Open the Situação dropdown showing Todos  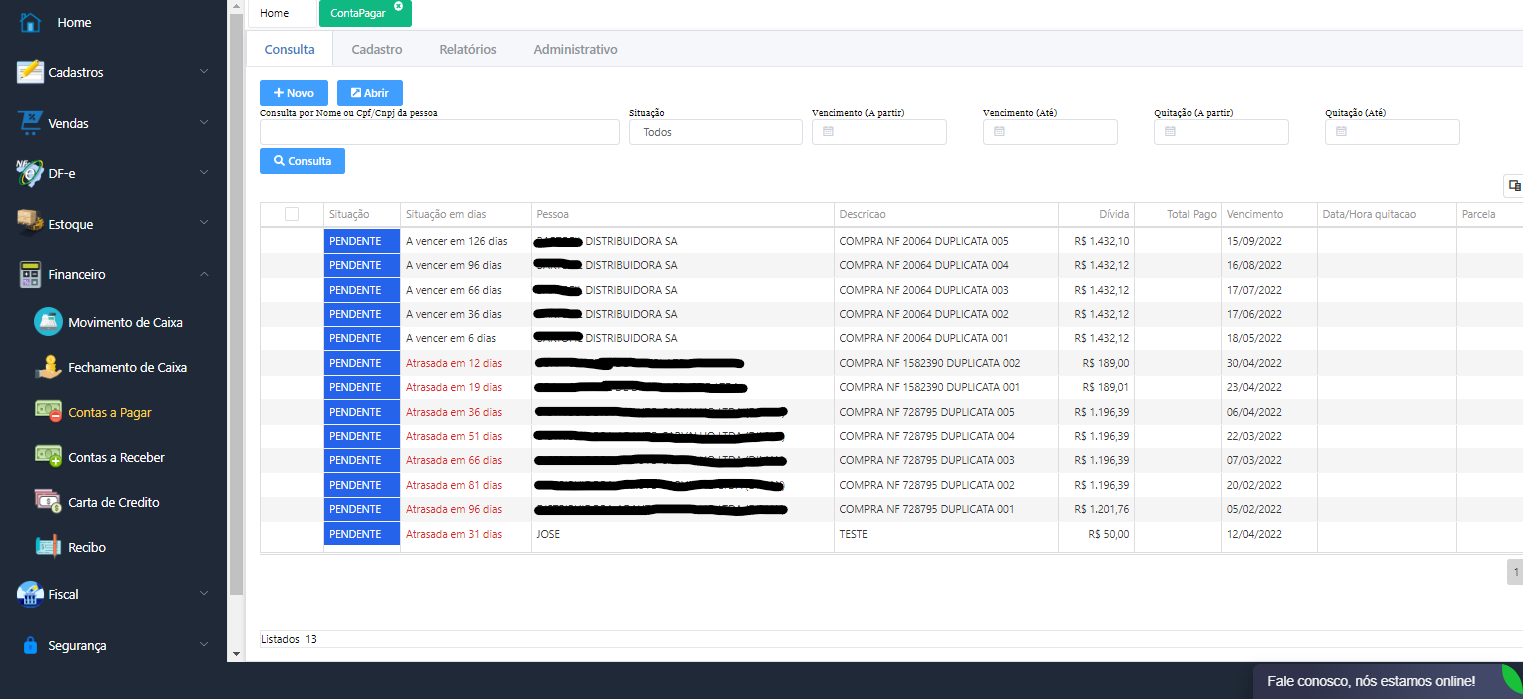pyautogui.click(x=715, y=132)
